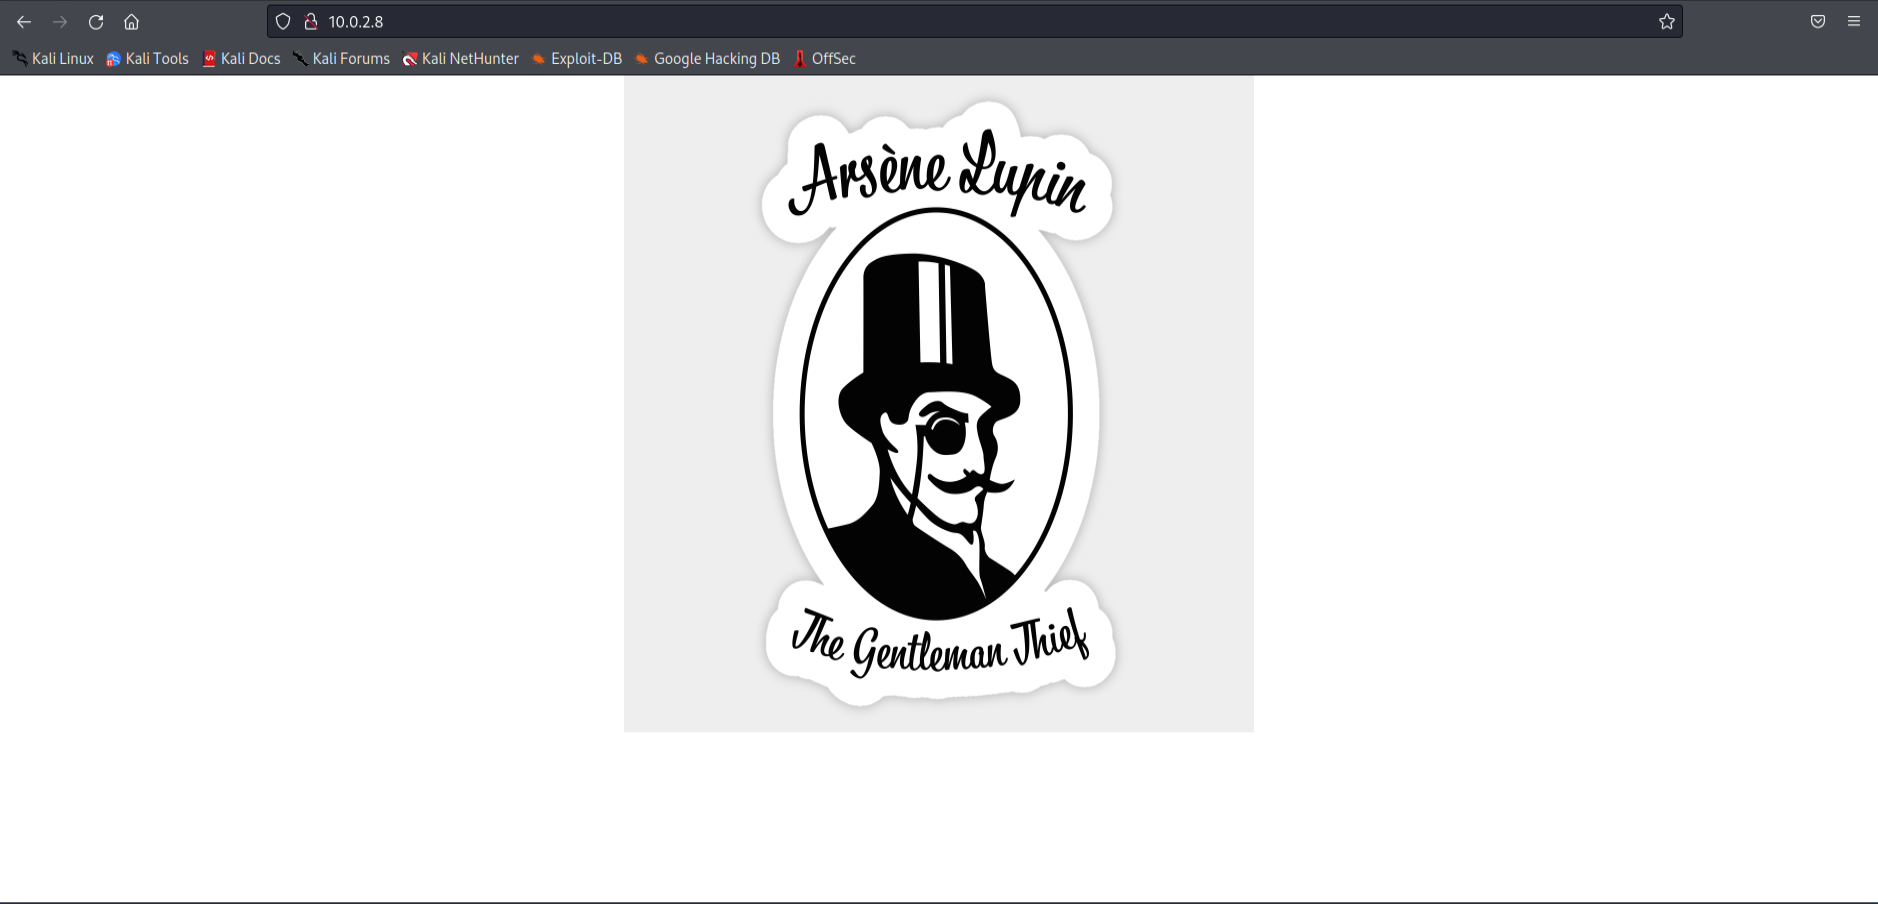Open the Exploit-DB bookmark
The image size is (1878, 904).
(x=577, y=59)
